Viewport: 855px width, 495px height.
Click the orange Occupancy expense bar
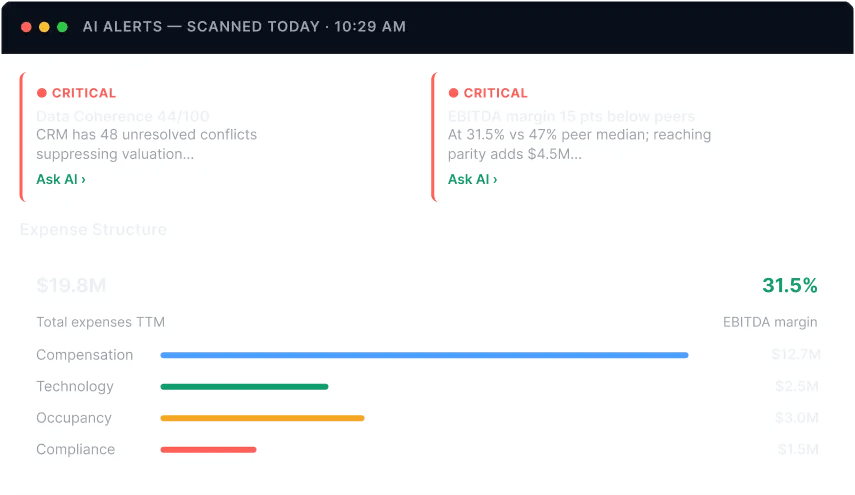tap(262, 418)
